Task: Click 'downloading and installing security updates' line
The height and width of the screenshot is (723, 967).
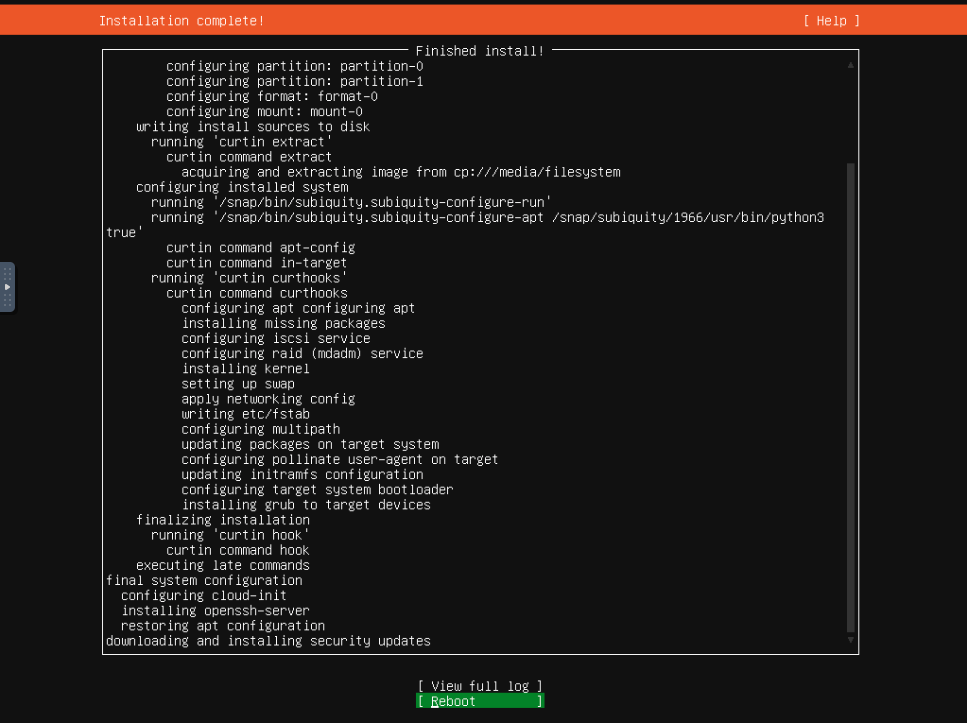Action: pyautogui.click(x=268, y=641)
